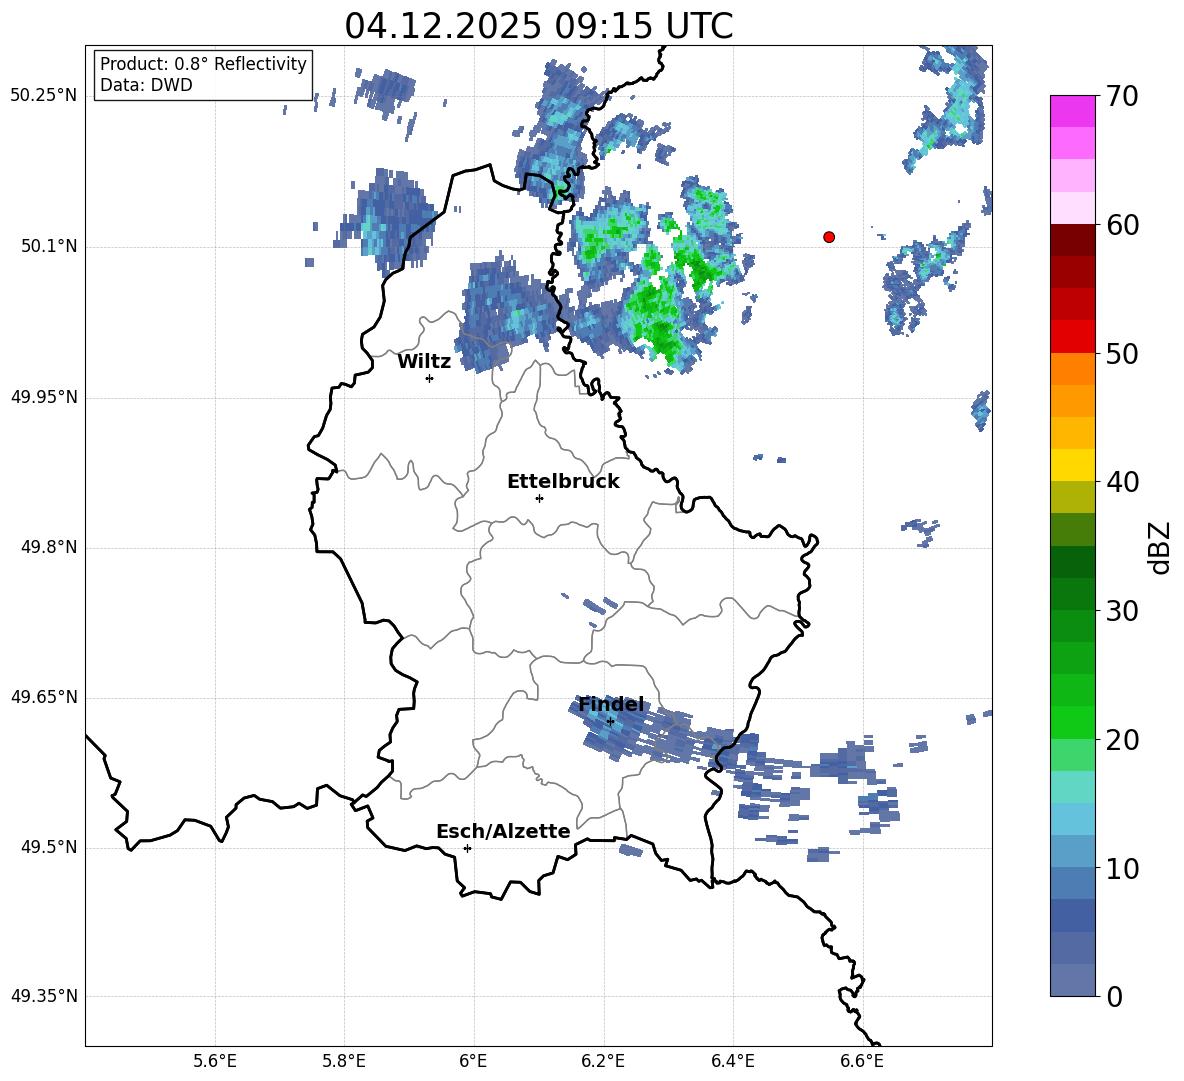
Task: Pick the dark maroon colorbar segment below 60
Action: pos(1073,240)
